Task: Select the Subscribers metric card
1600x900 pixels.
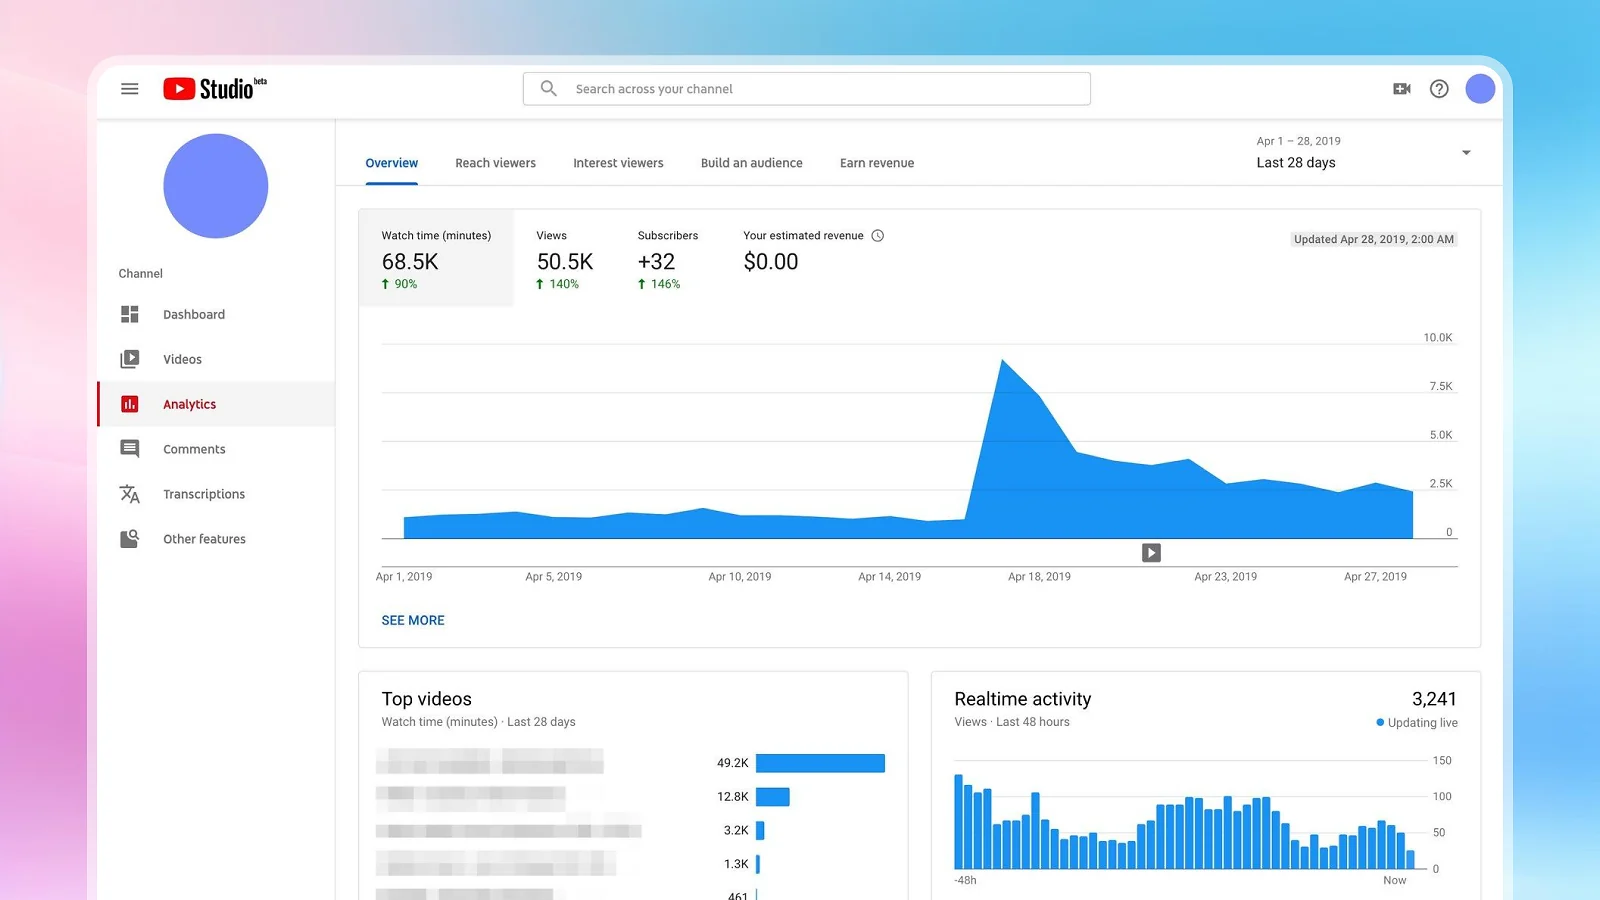Action: pyautogui.click(x=668, y=258)
